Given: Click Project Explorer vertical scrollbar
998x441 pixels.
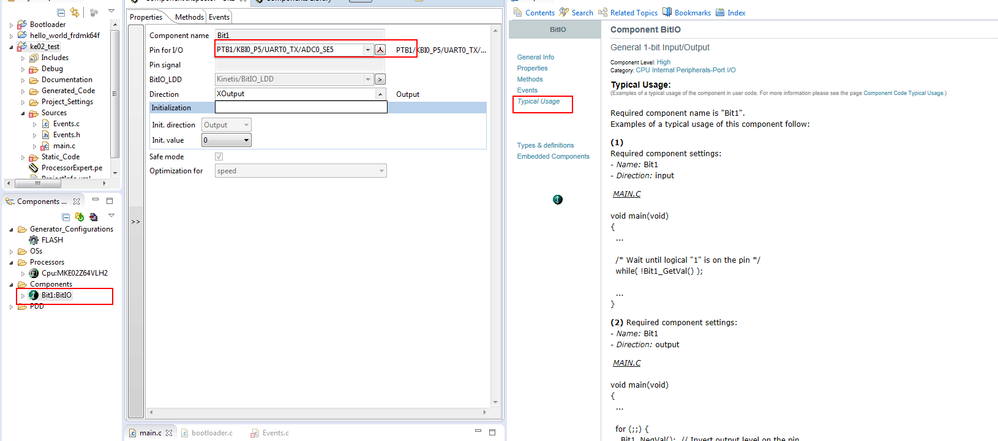Looking at the screenshot, I should (x=115, y=92).
